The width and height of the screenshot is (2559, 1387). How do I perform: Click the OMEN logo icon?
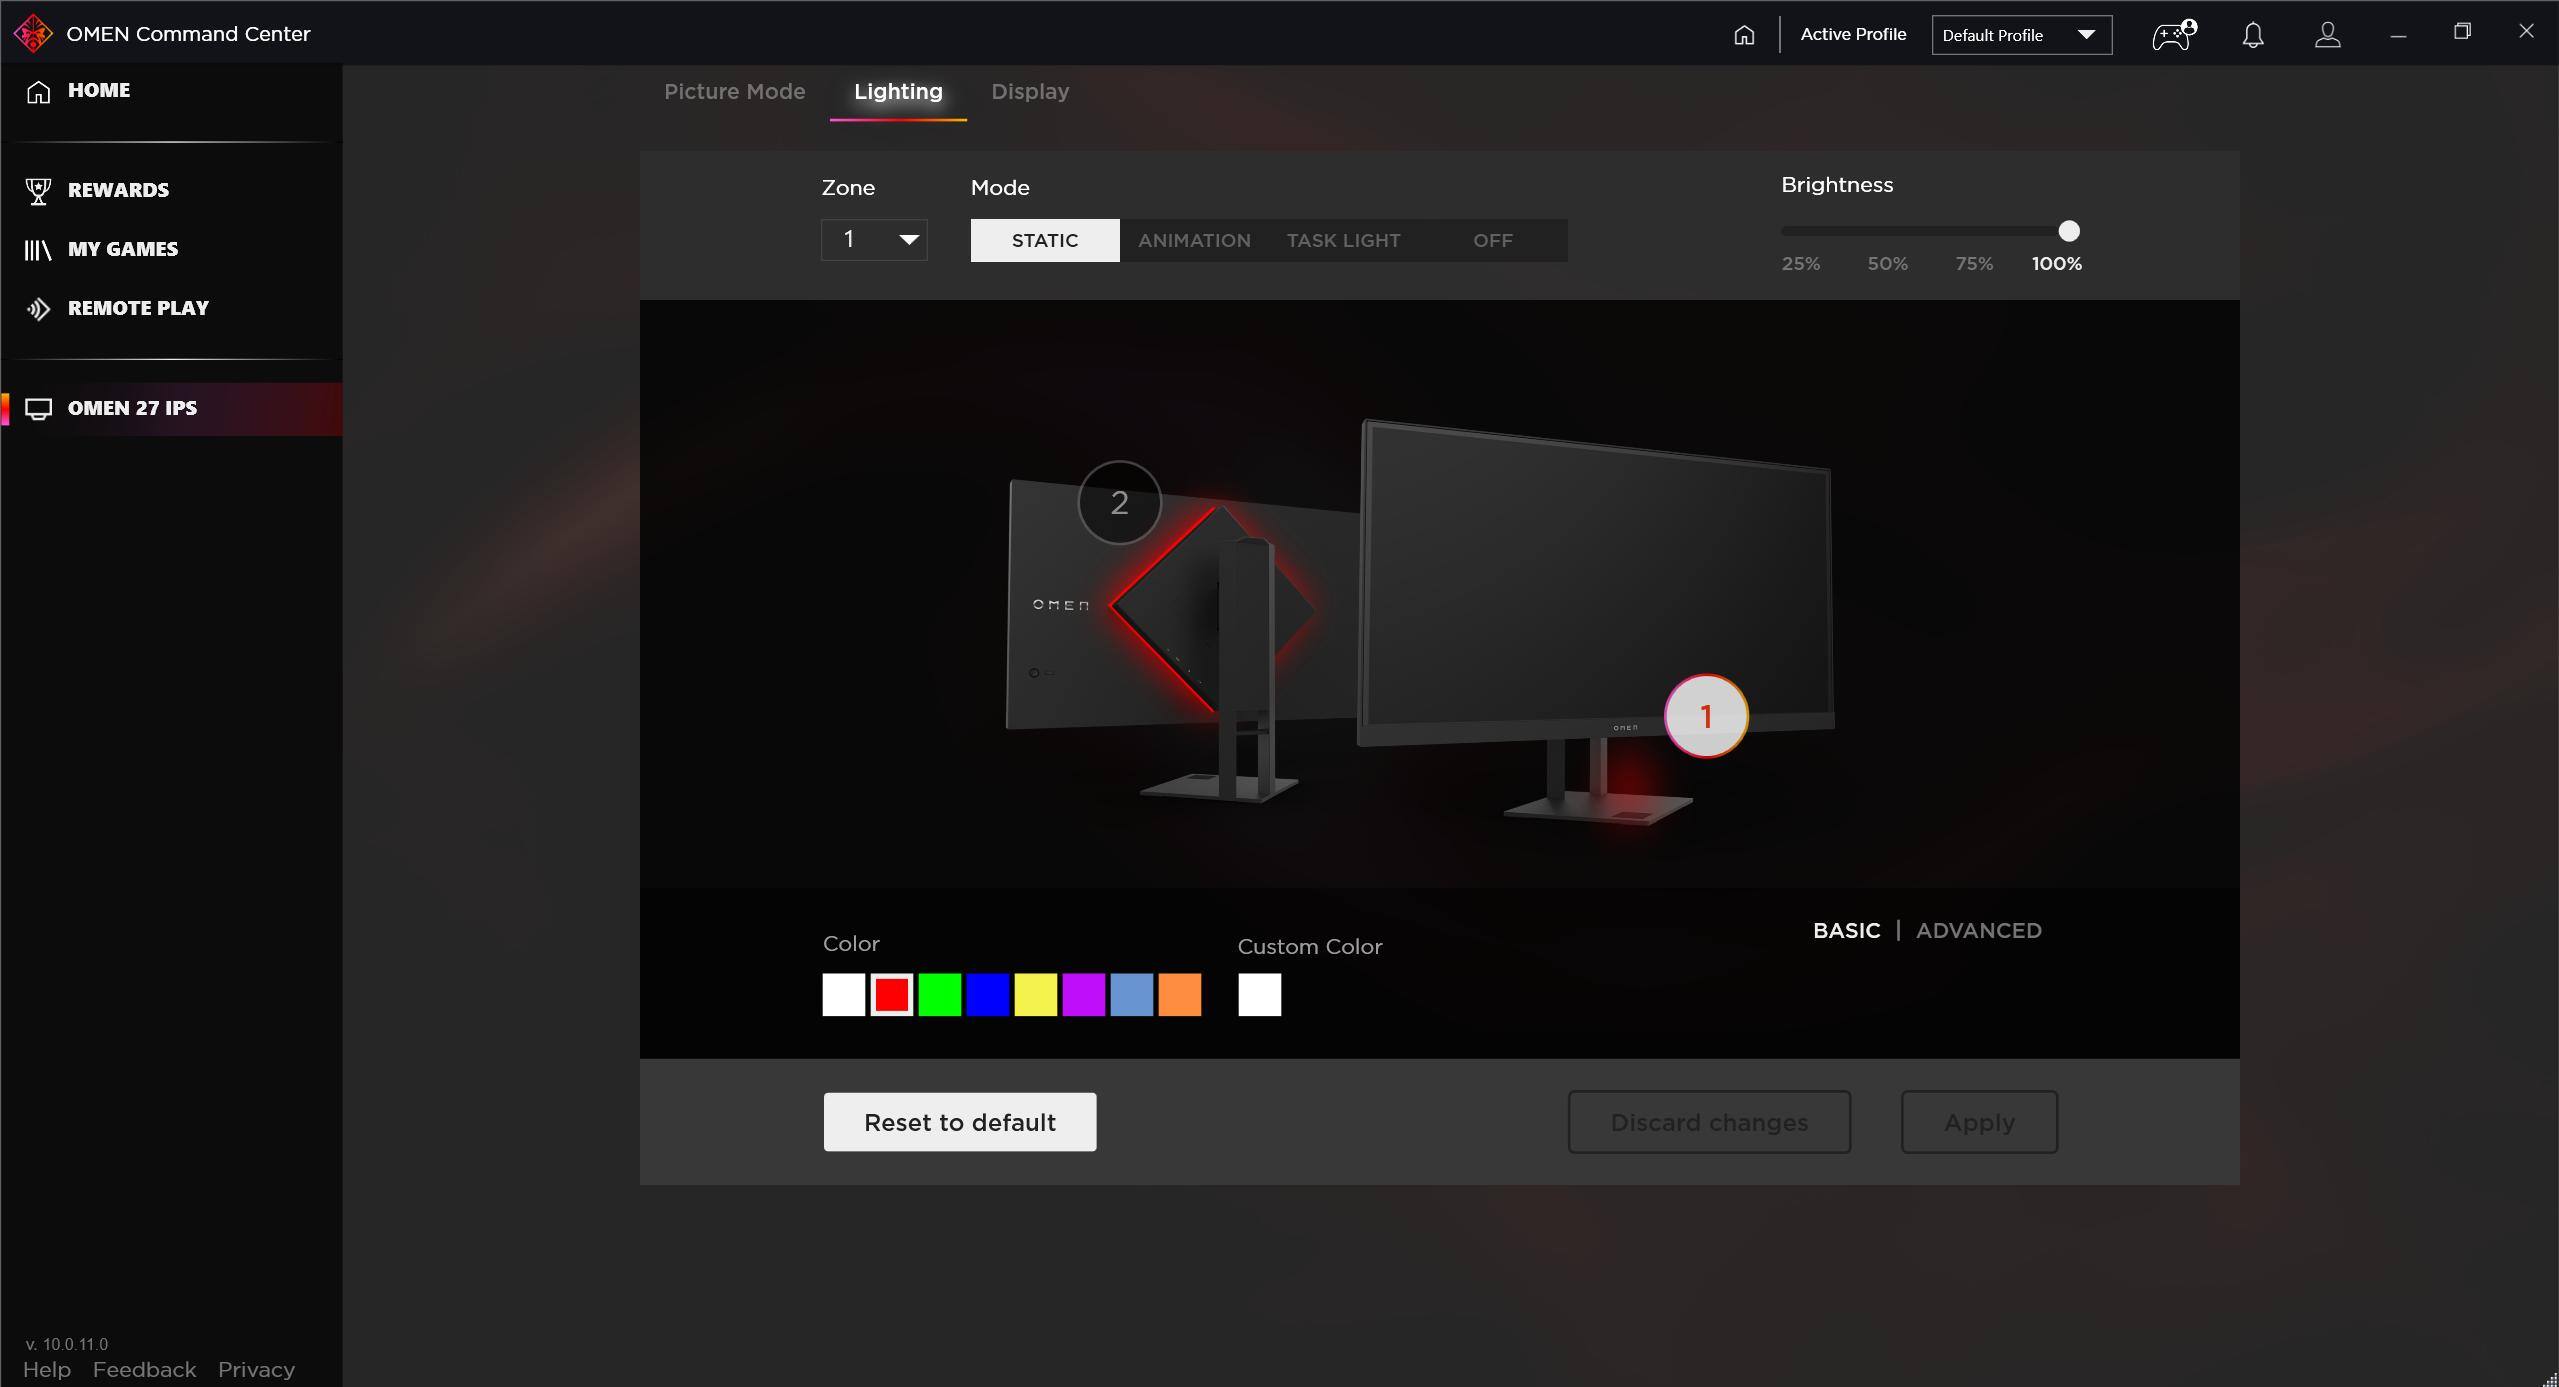point(33,33)
